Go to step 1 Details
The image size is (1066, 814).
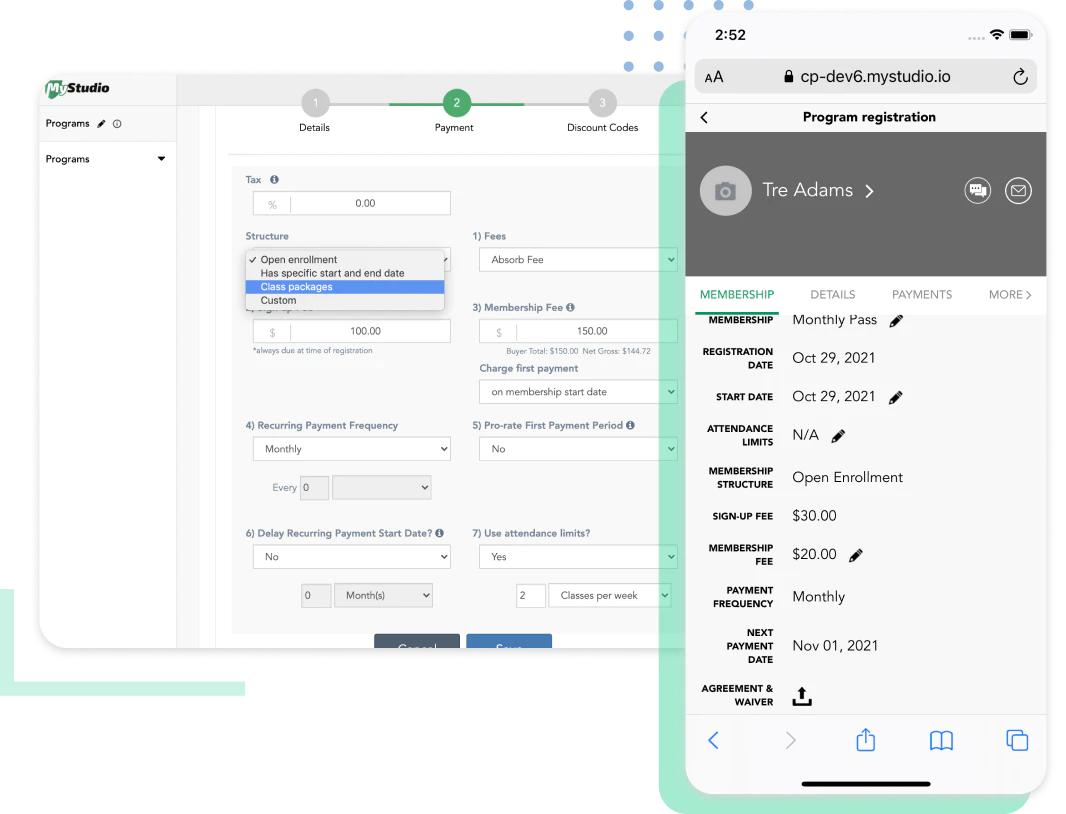[315, 103]
